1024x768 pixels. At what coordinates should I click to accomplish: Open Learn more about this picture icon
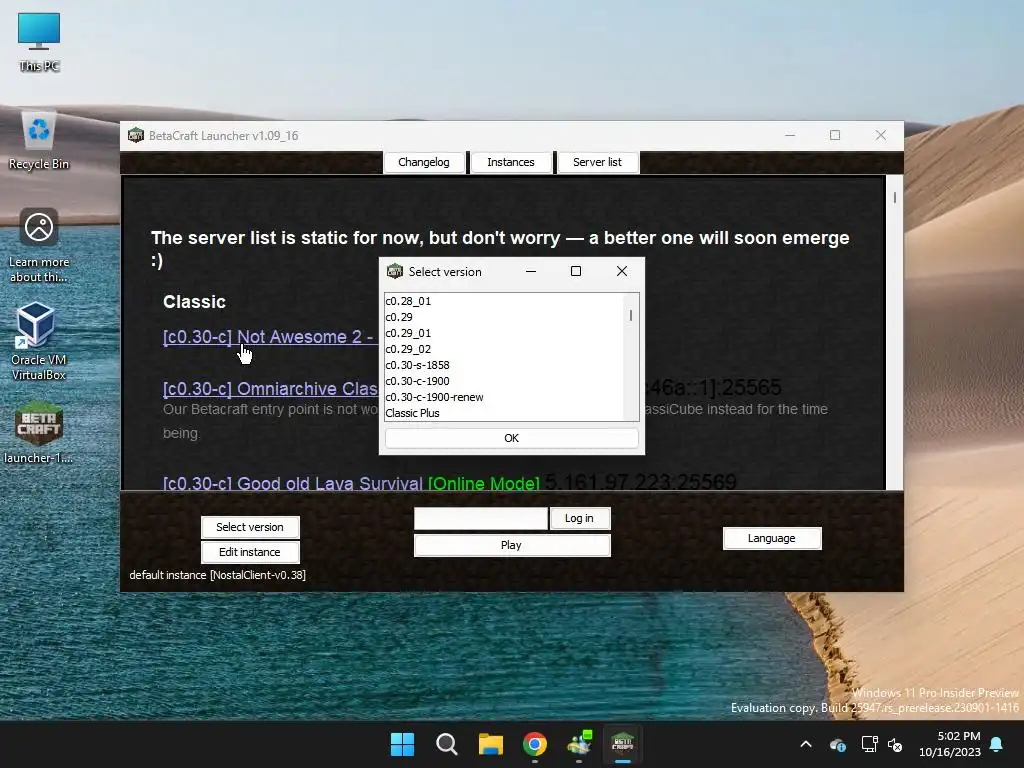point(39,246)
